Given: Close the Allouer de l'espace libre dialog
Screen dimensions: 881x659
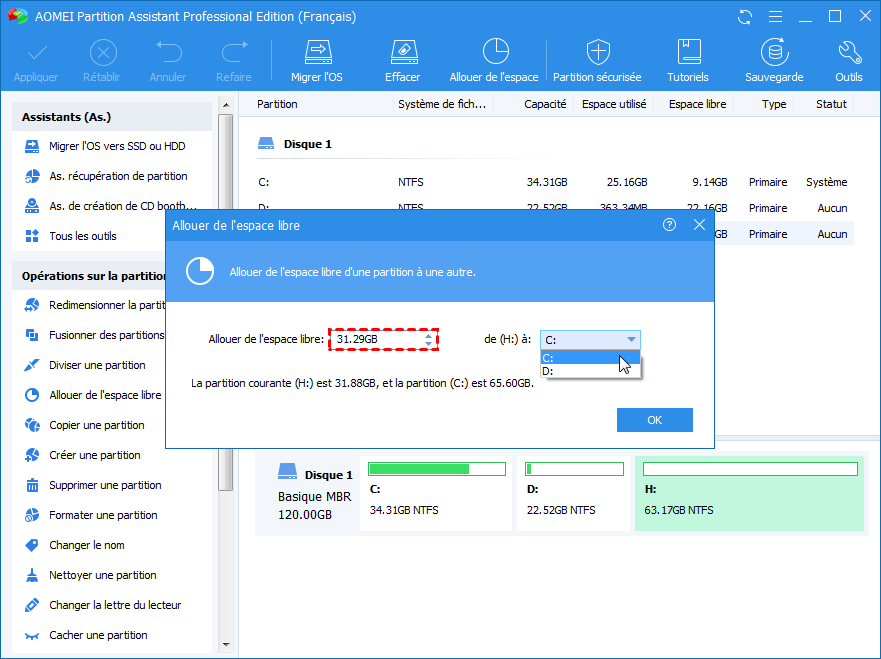Looking at the screenshot, I should click(x=699, y=225).
